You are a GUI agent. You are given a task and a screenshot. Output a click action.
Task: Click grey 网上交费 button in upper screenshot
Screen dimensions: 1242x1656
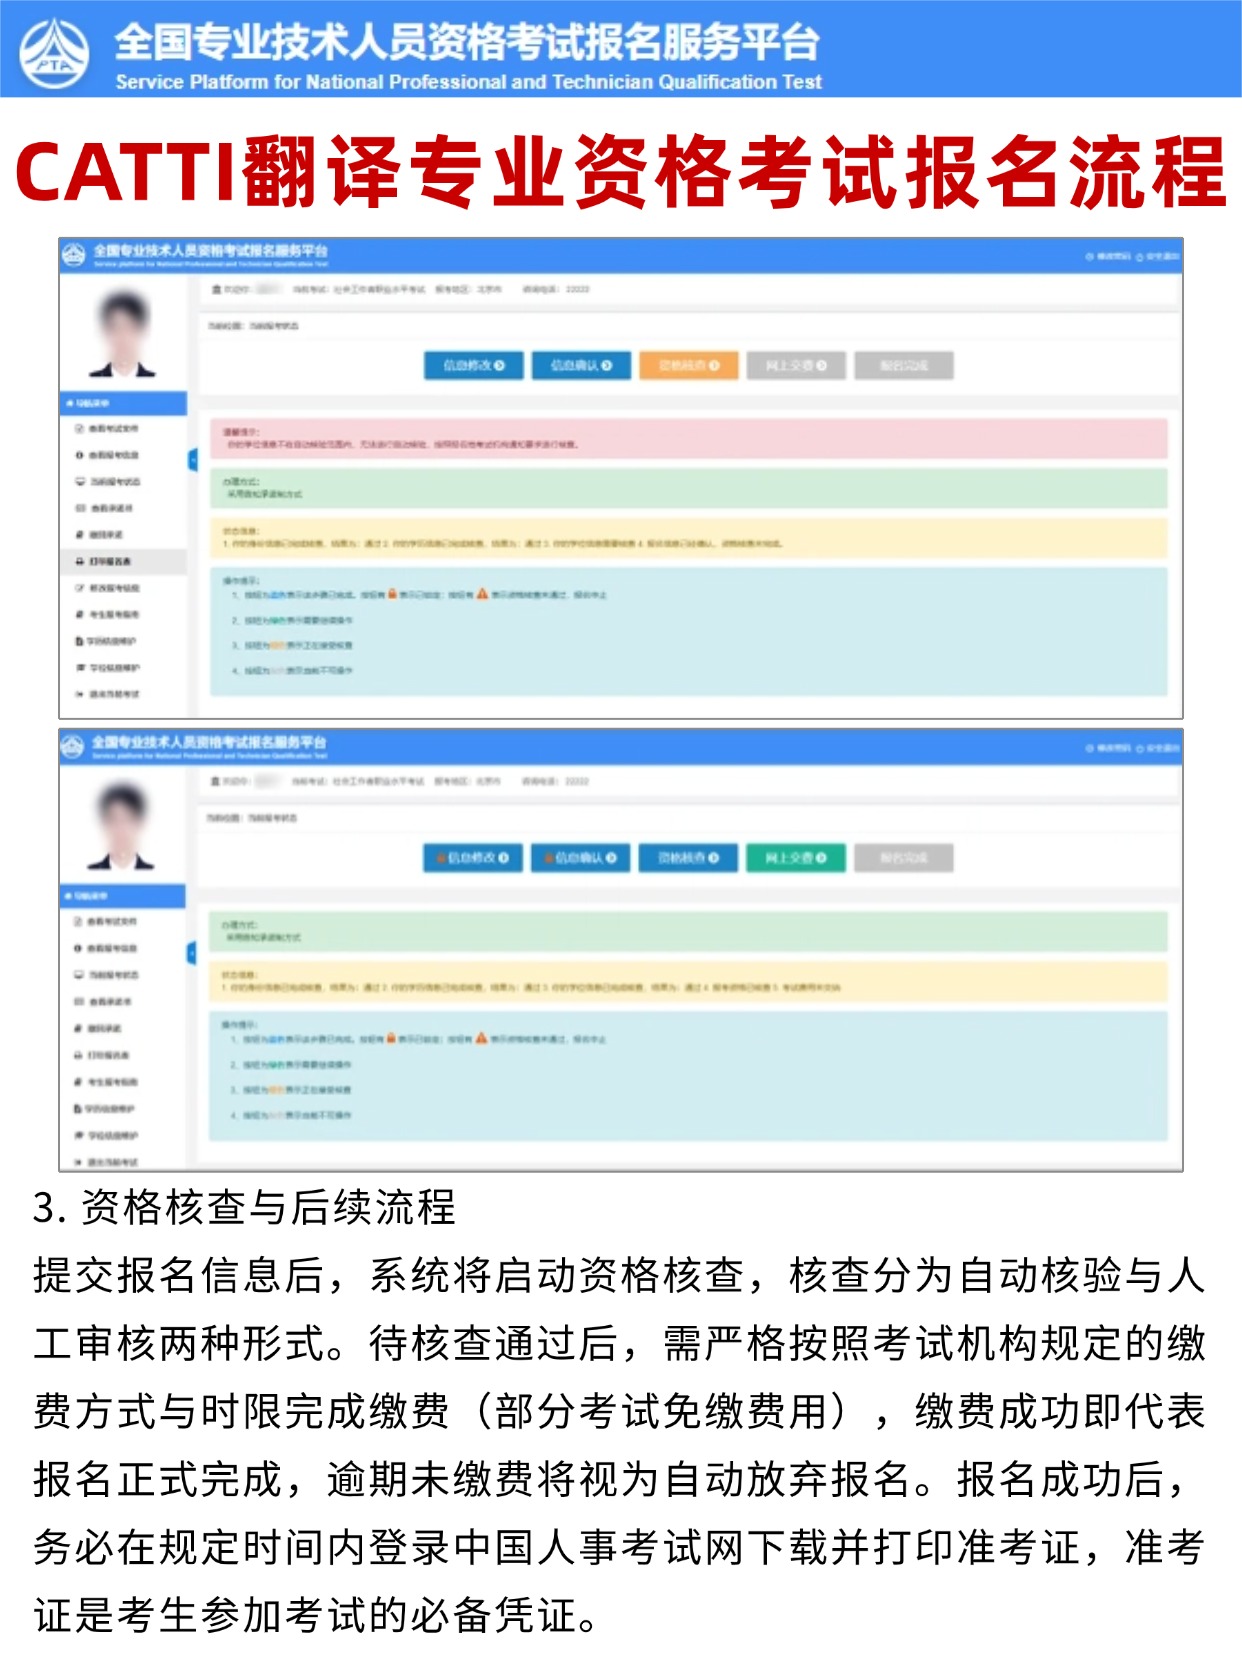point(796,366)
